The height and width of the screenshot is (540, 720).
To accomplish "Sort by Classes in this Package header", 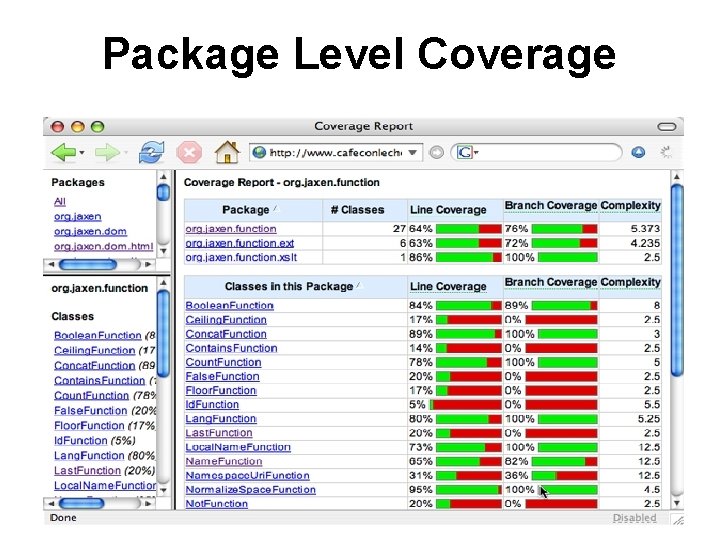I will [289, 287].
